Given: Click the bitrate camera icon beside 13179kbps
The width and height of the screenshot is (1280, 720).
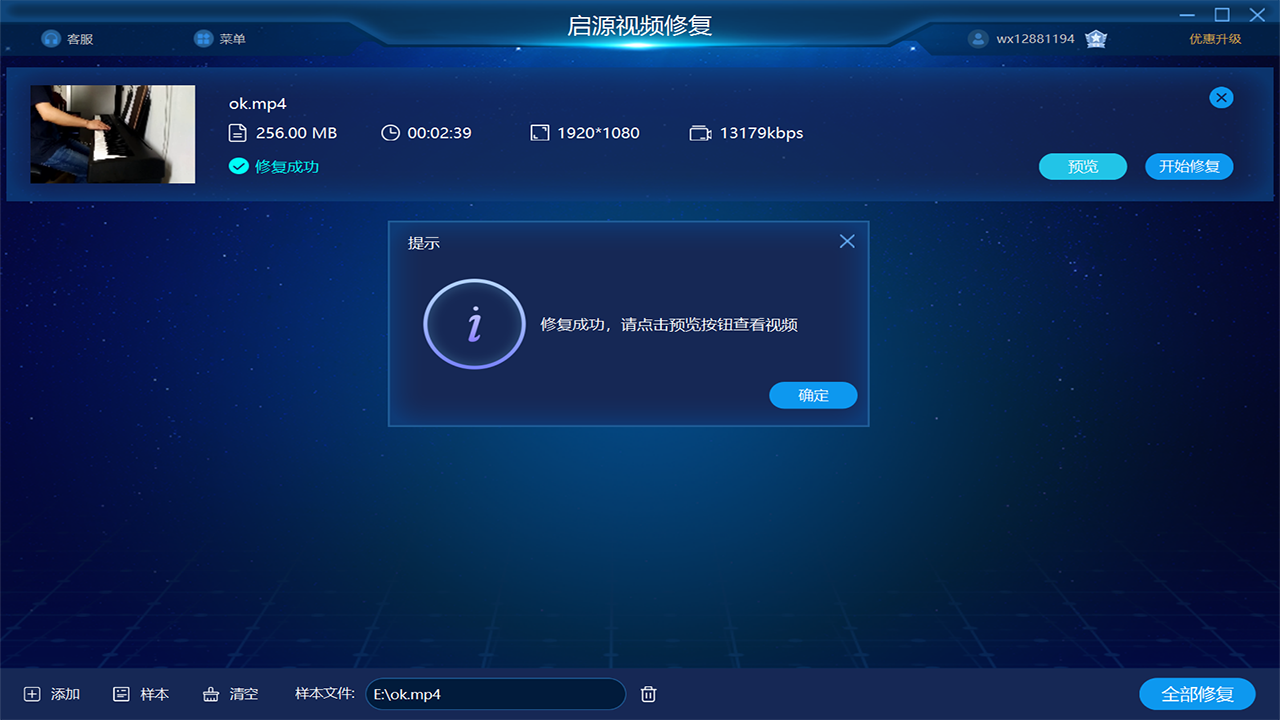Looking at the screenshot, I should click(699, 132).
